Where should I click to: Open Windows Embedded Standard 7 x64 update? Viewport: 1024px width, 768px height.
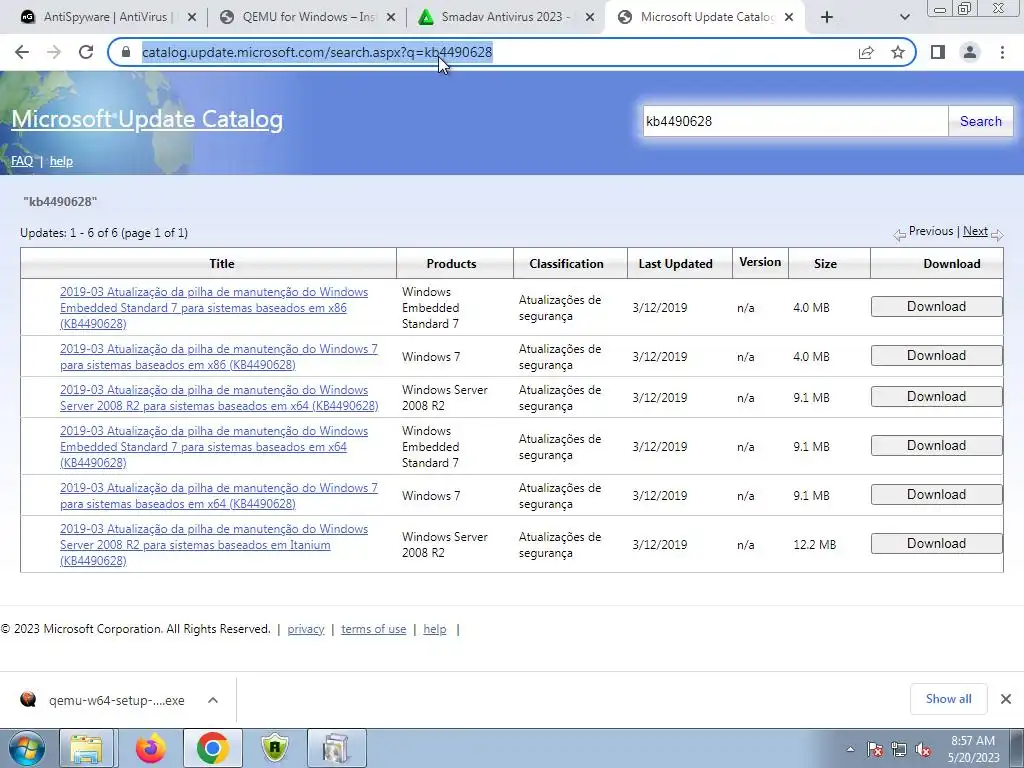214,447
